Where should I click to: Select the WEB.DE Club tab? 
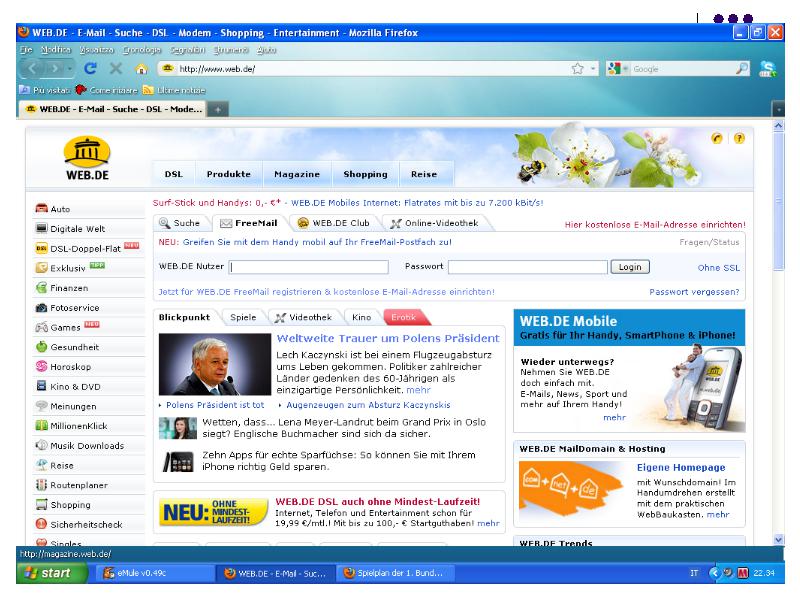(333, 223)
